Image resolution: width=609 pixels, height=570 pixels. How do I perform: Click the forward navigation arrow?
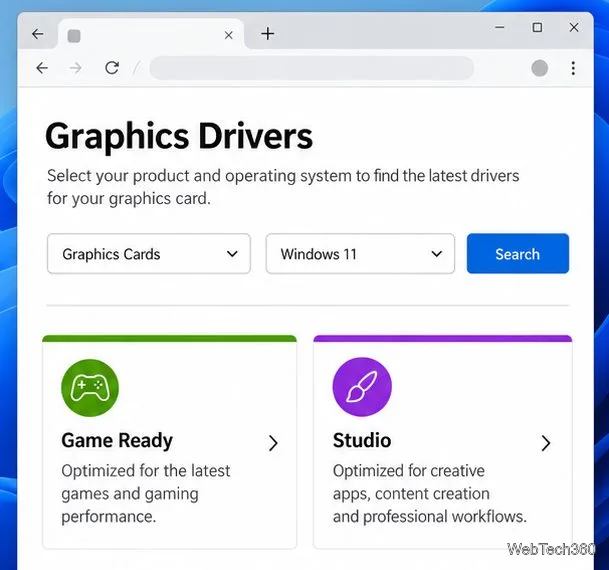(x=76, y=68)
